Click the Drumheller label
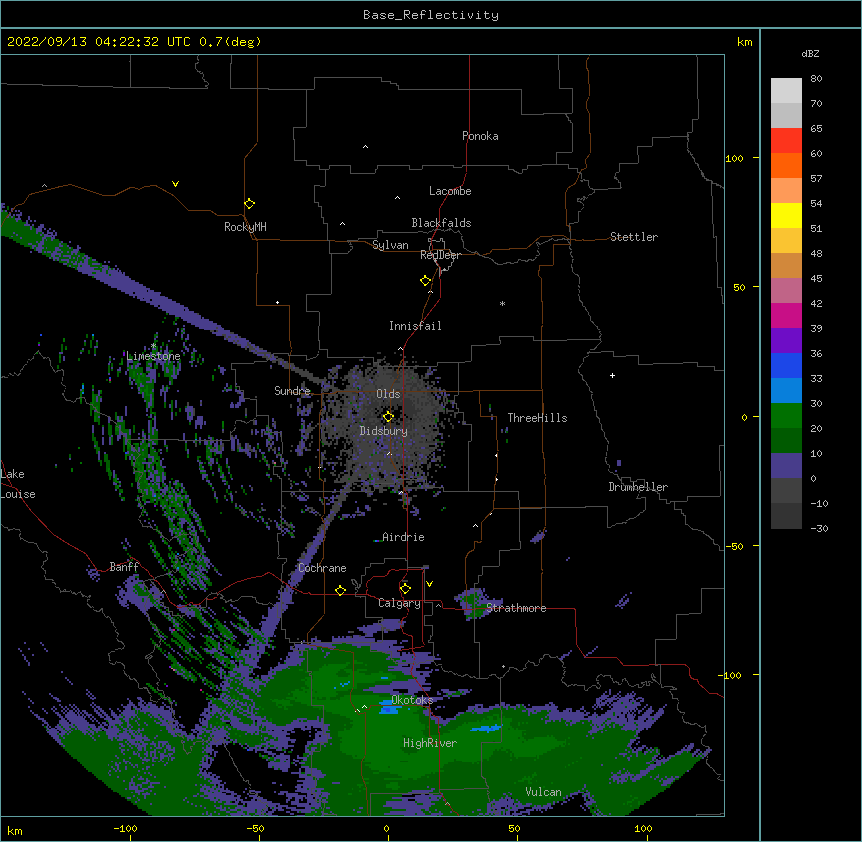Image resolution: width=862 pixels, height=842 pixels. pos(638,487)
